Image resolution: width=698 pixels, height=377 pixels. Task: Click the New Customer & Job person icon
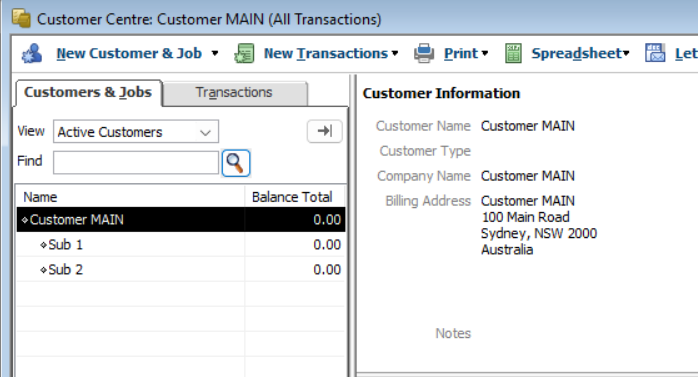(x=32, y=53)
